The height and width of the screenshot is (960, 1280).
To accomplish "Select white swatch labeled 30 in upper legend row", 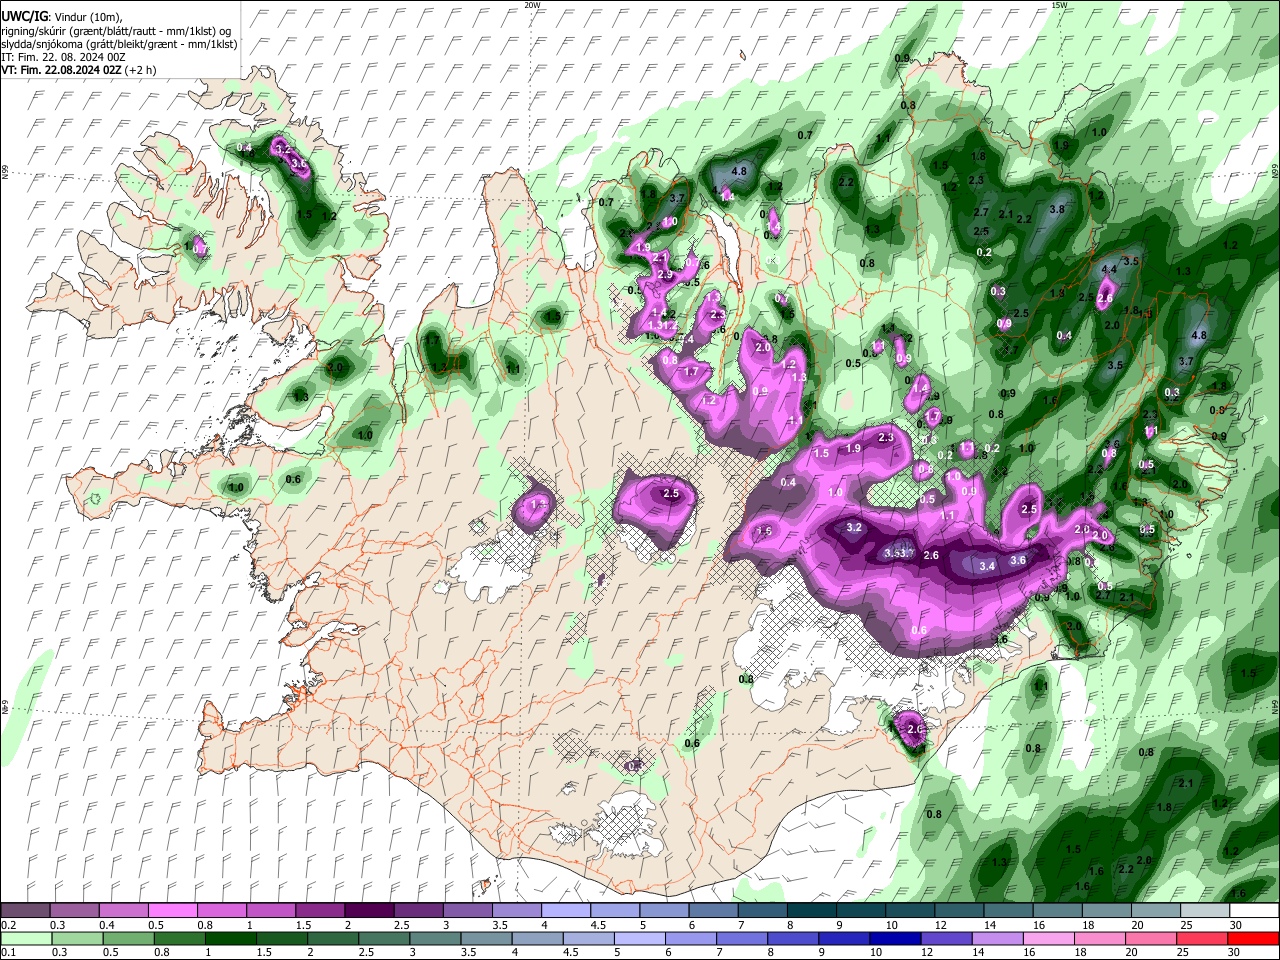I will [1254, 910].
